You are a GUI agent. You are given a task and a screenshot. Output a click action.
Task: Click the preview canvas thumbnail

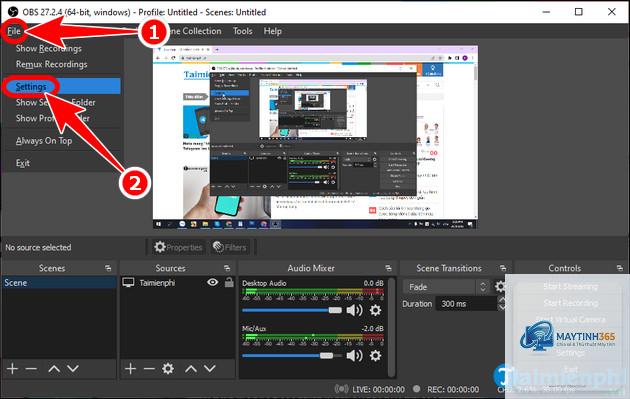[x=315, y=137]
